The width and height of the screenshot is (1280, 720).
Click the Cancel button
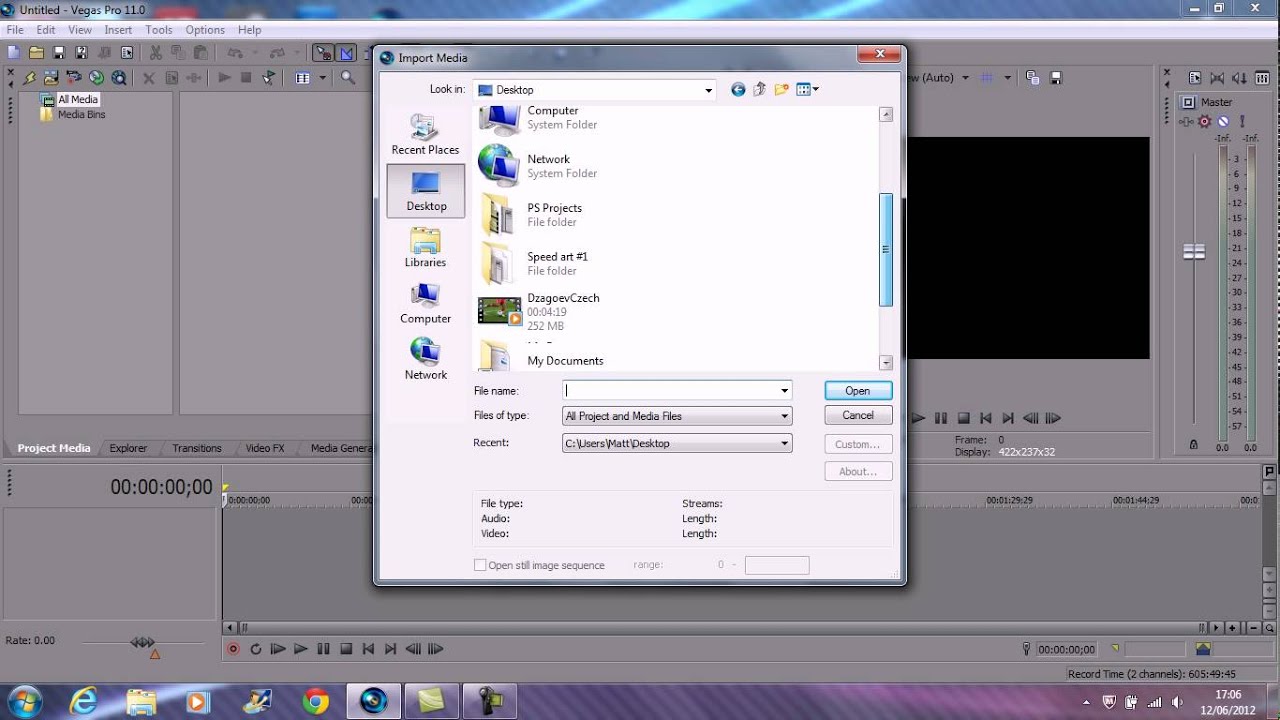tap(858, 415)
